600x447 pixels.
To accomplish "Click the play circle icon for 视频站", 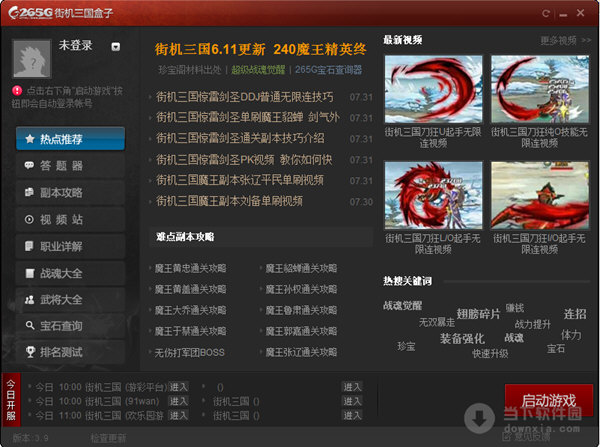I will (x=29, y=219).
